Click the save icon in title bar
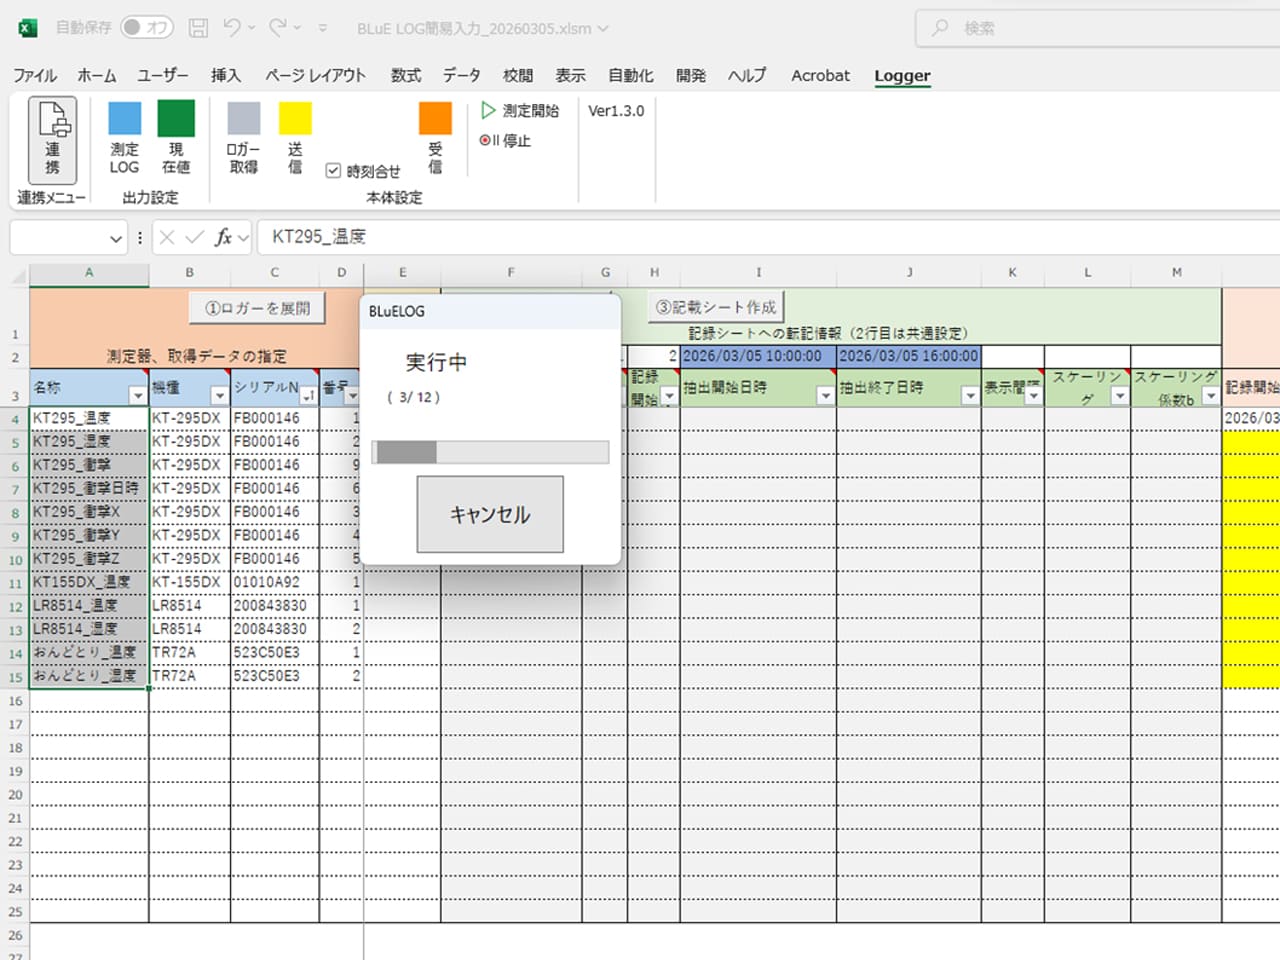 click(199, 28)
